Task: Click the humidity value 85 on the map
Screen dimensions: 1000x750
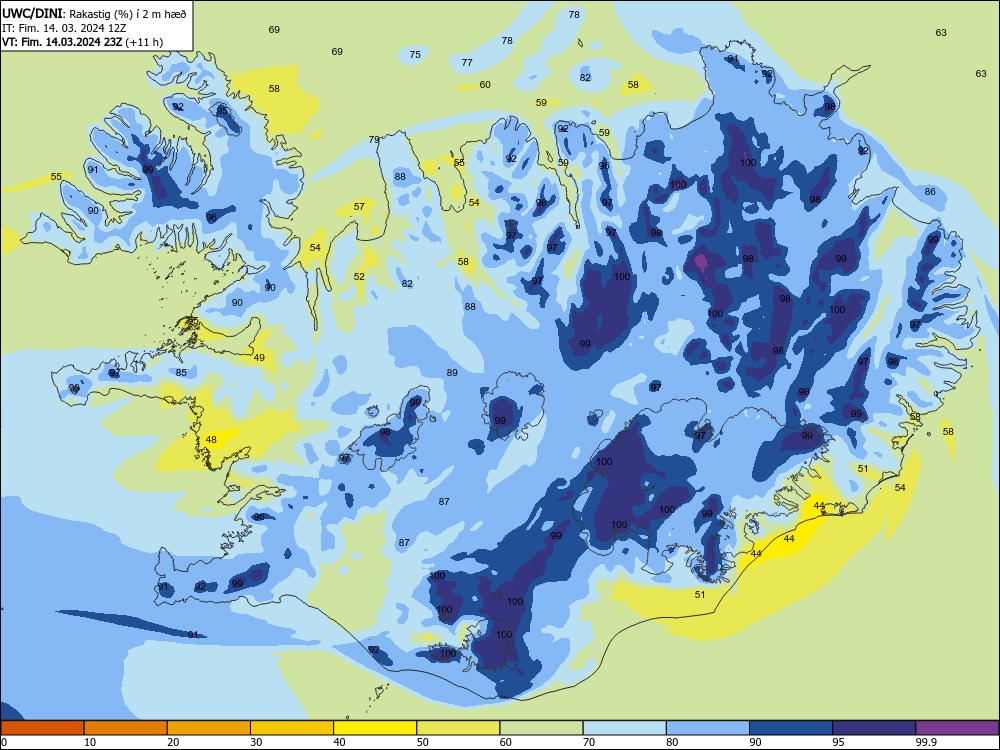Action: (x=181, y=372)
